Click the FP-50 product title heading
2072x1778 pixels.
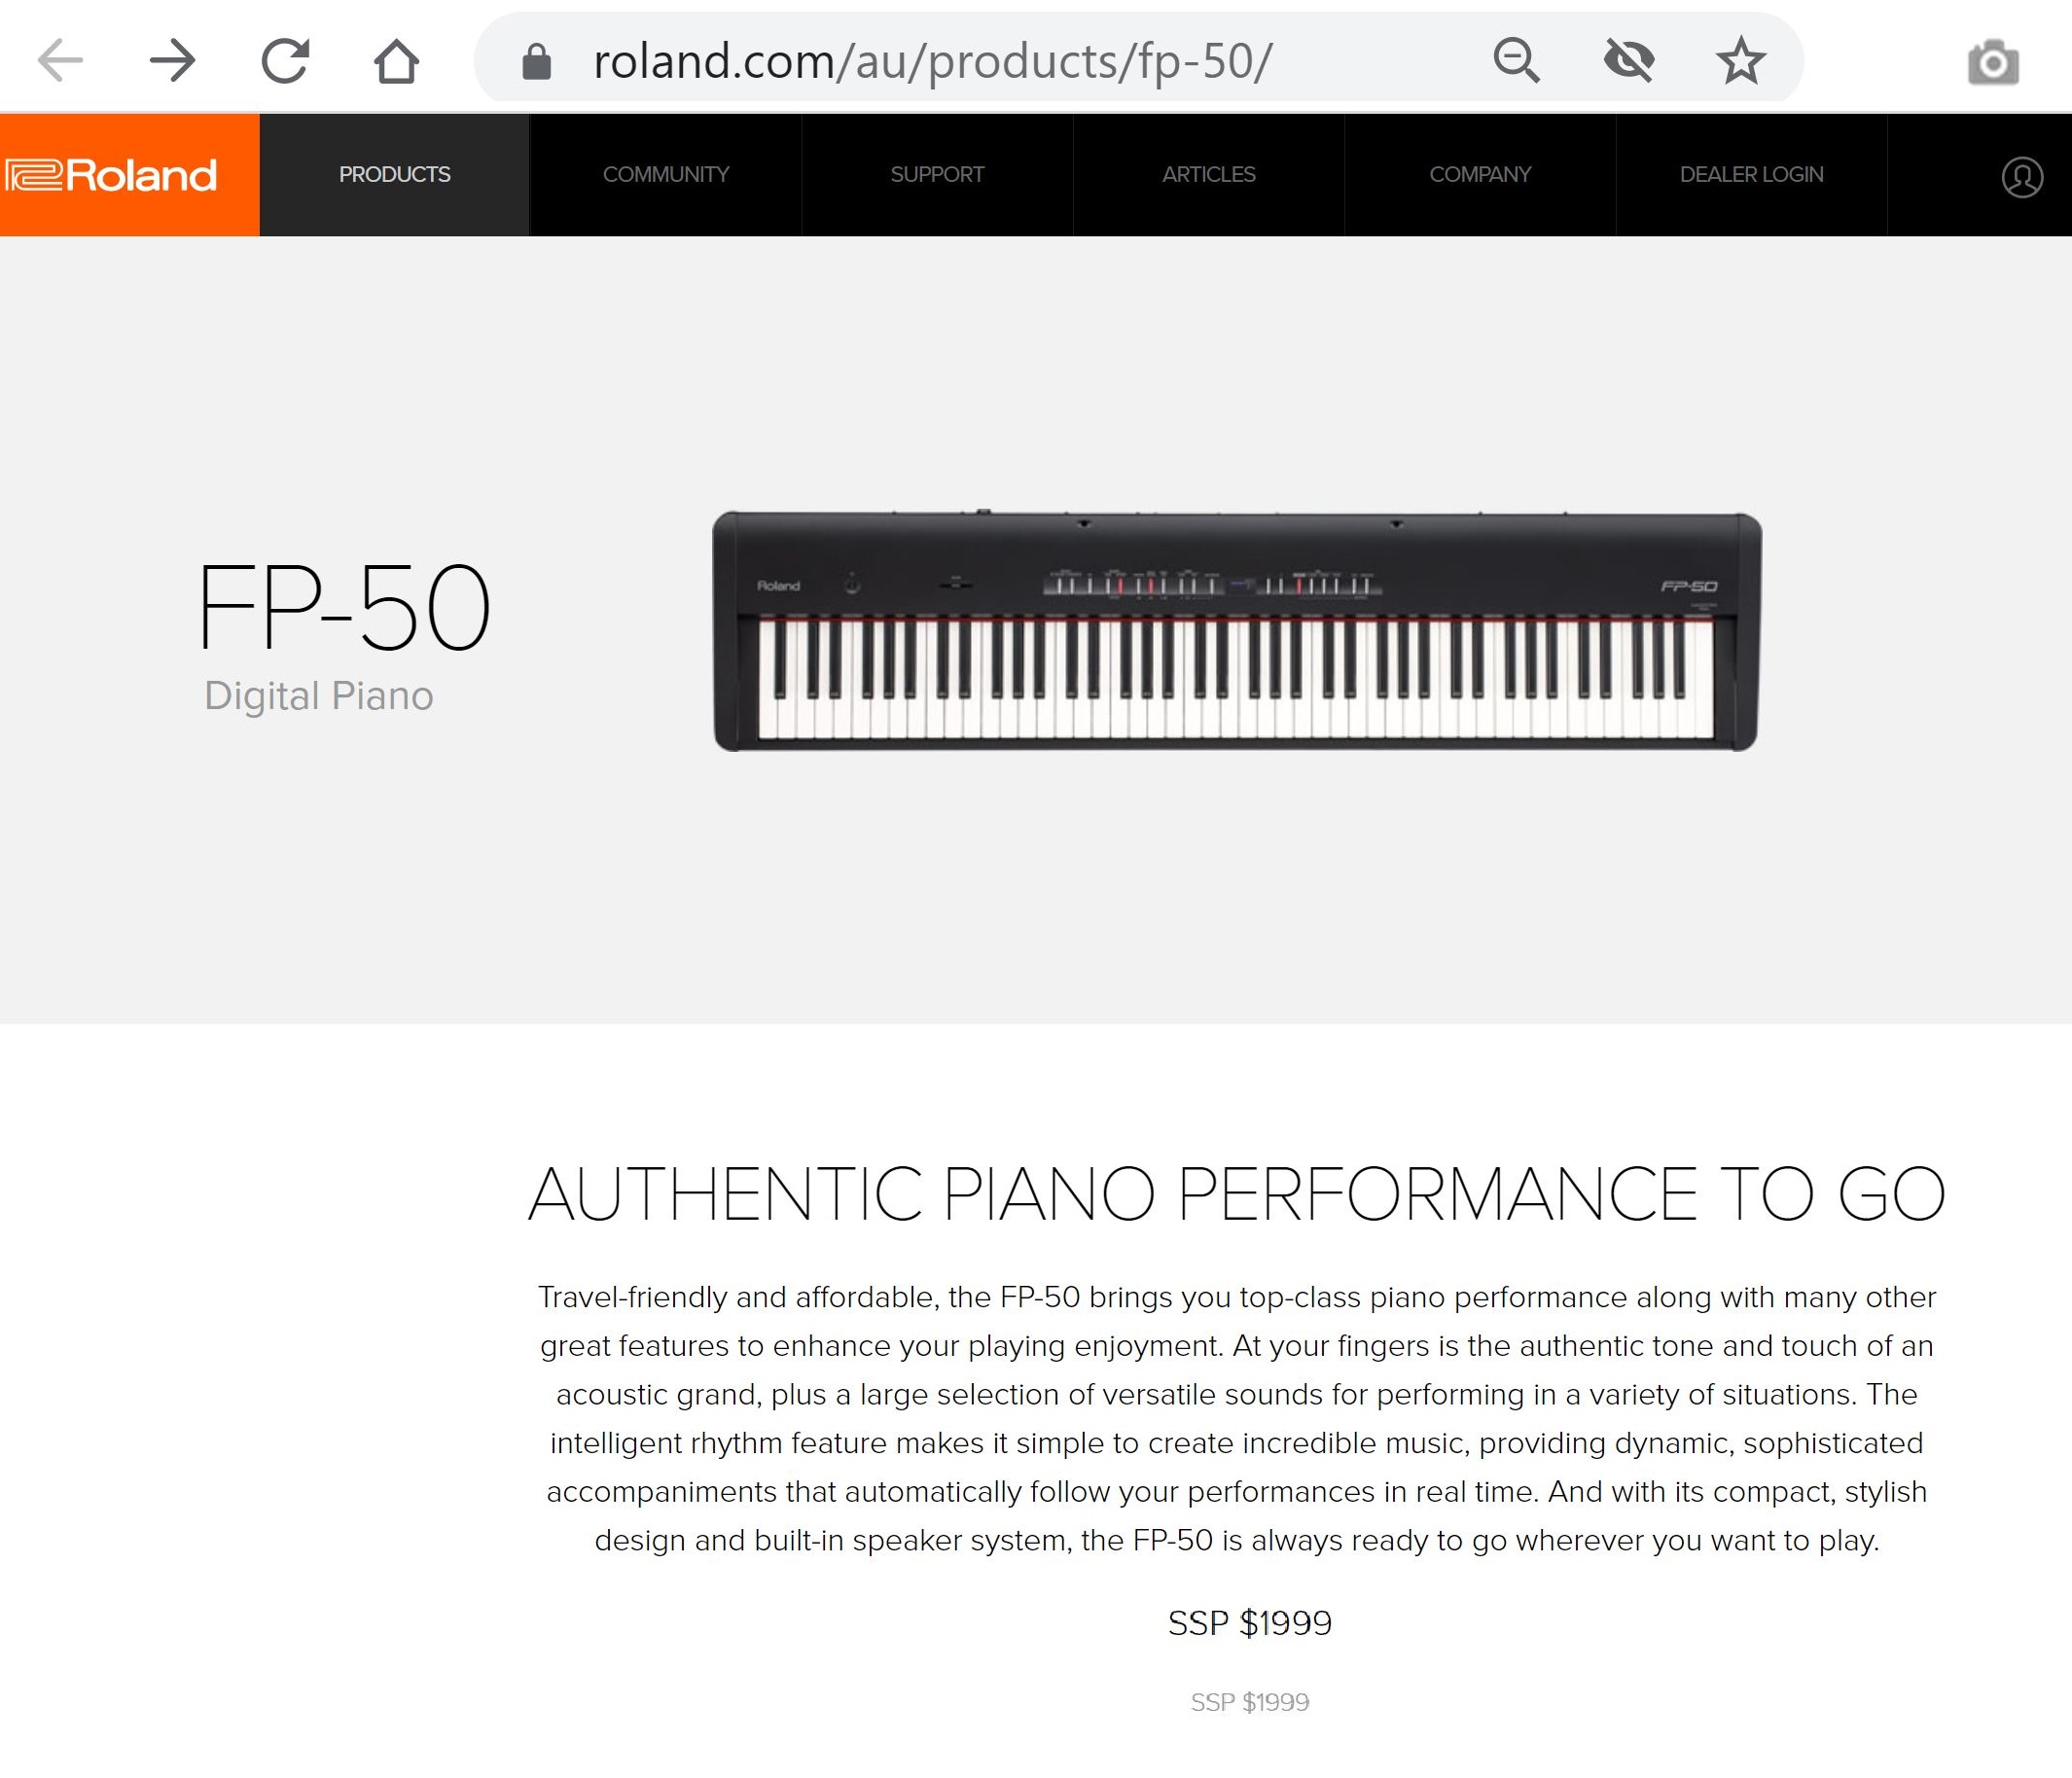point(344,606)
